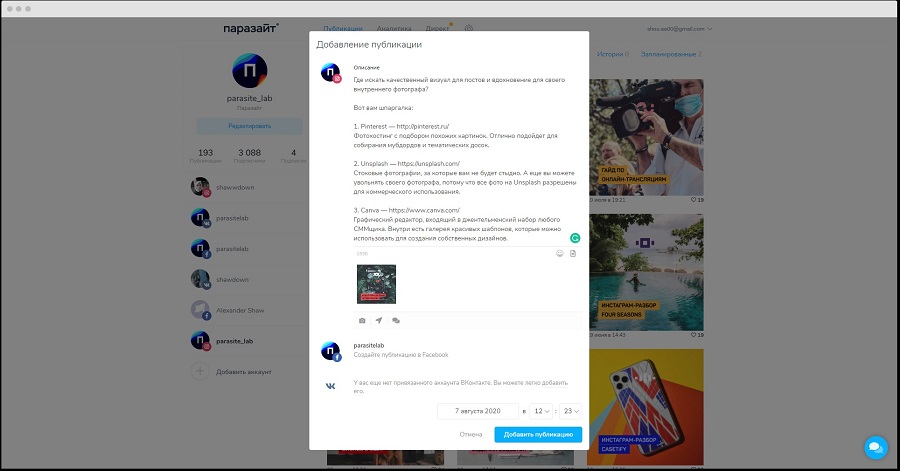Click Отмена to cancel the publication
900x471 pixels.
[x=471, y=435]
